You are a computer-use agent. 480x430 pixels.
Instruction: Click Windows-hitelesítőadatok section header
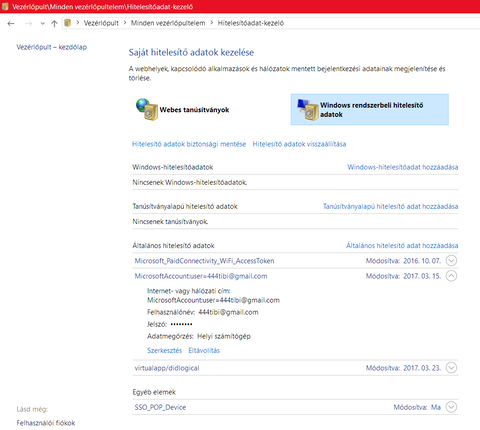coord(173,167)
